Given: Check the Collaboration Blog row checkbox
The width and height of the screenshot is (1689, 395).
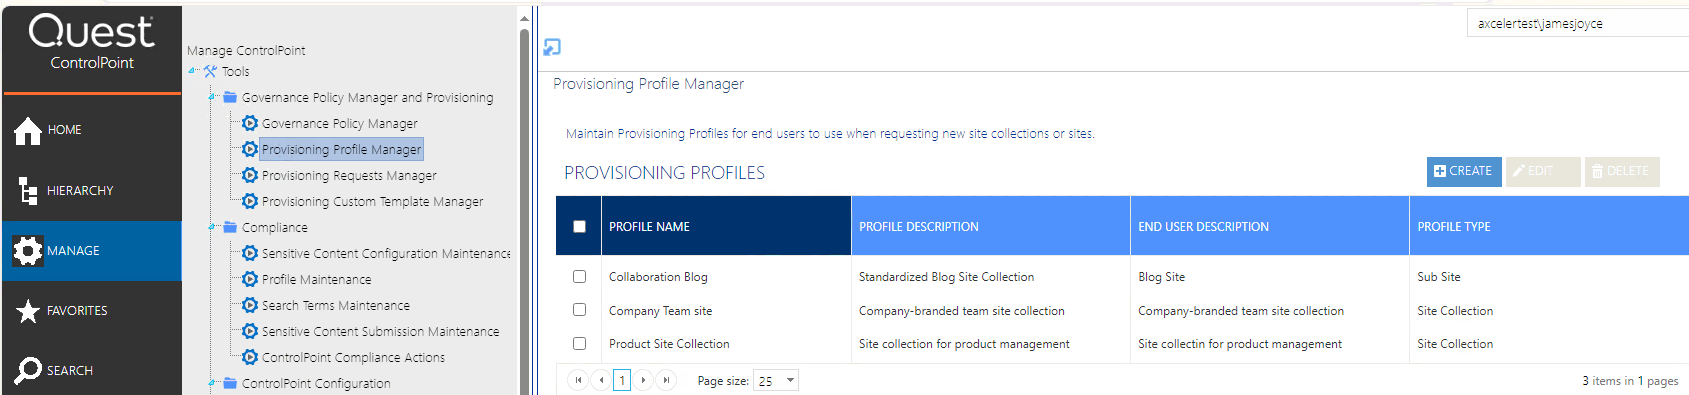Looking at the screenshot, I should [x=579, y=277].
